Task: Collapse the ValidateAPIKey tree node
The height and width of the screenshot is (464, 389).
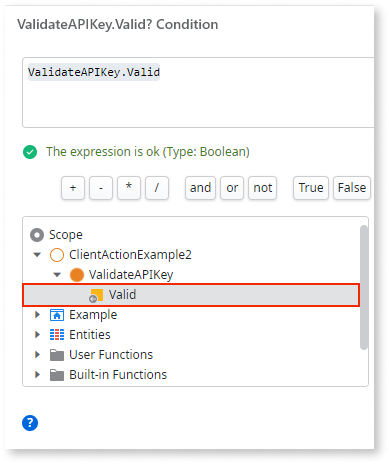Action: pyautogui.click(x=57, y=275)
